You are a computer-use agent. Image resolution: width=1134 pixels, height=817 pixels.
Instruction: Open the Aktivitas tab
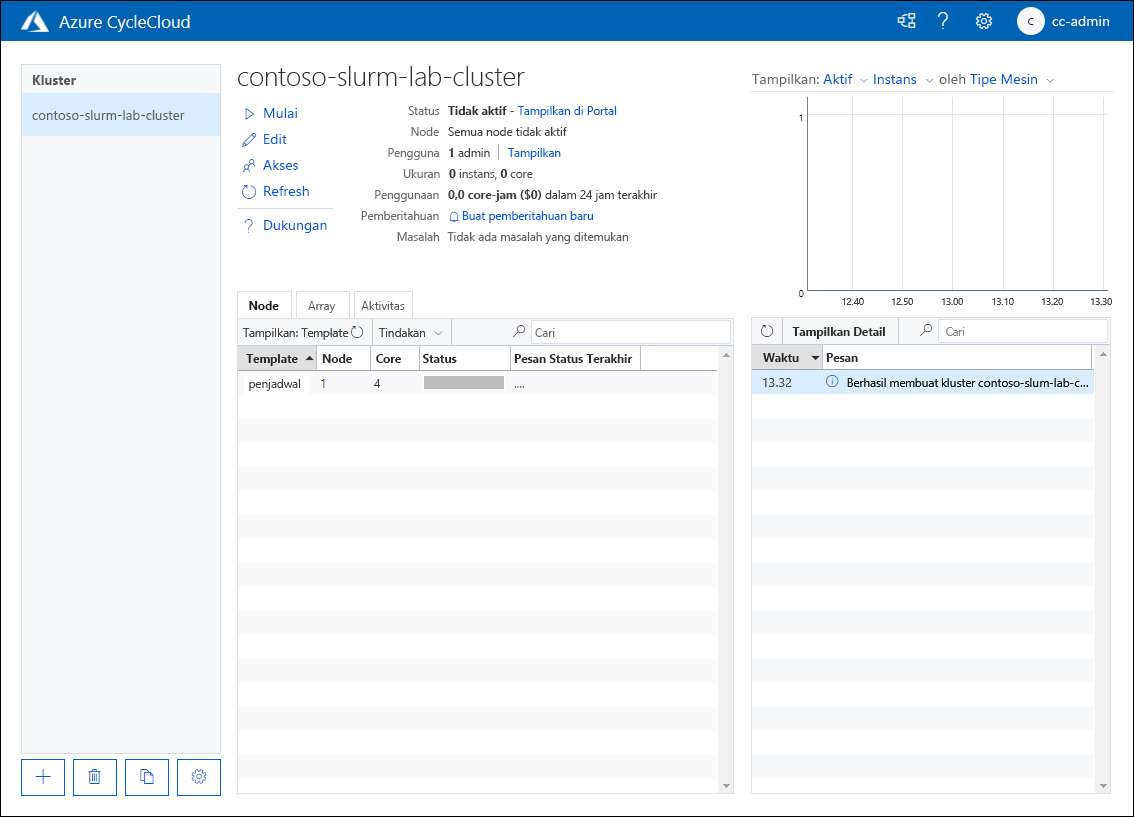[x=383, y=305]
